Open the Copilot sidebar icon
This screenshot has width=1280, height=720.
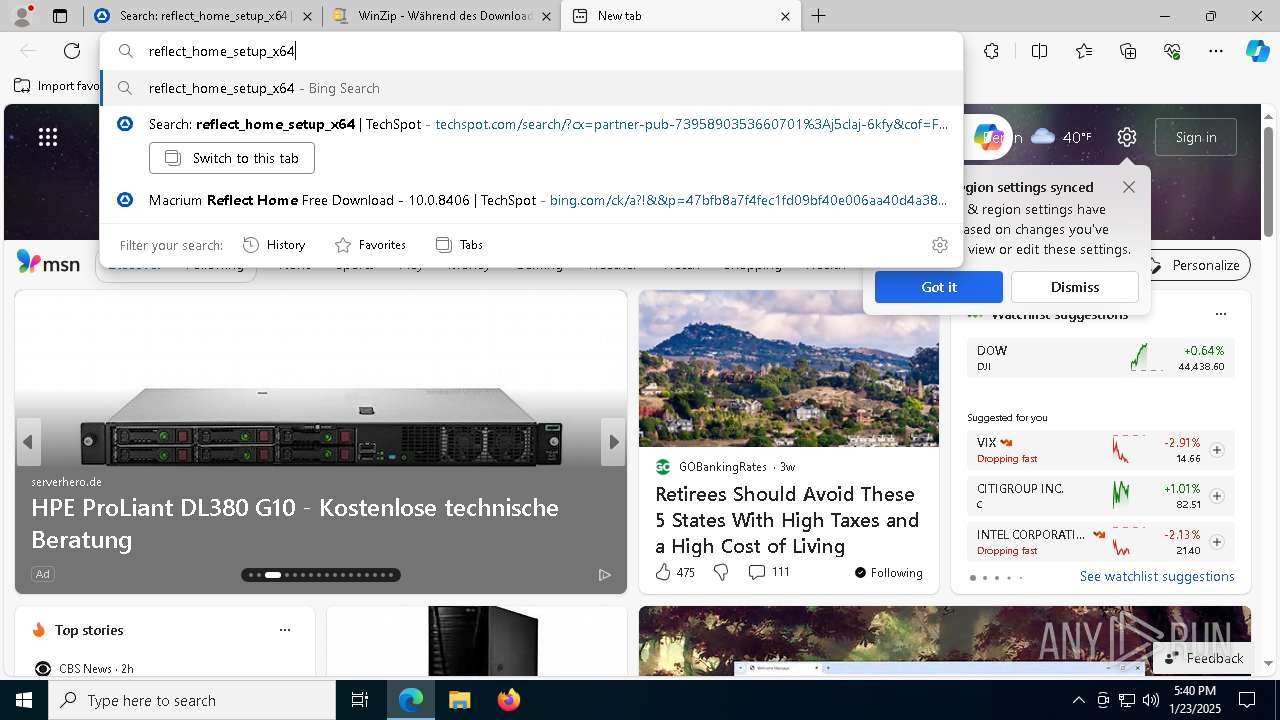point(1257,51)
